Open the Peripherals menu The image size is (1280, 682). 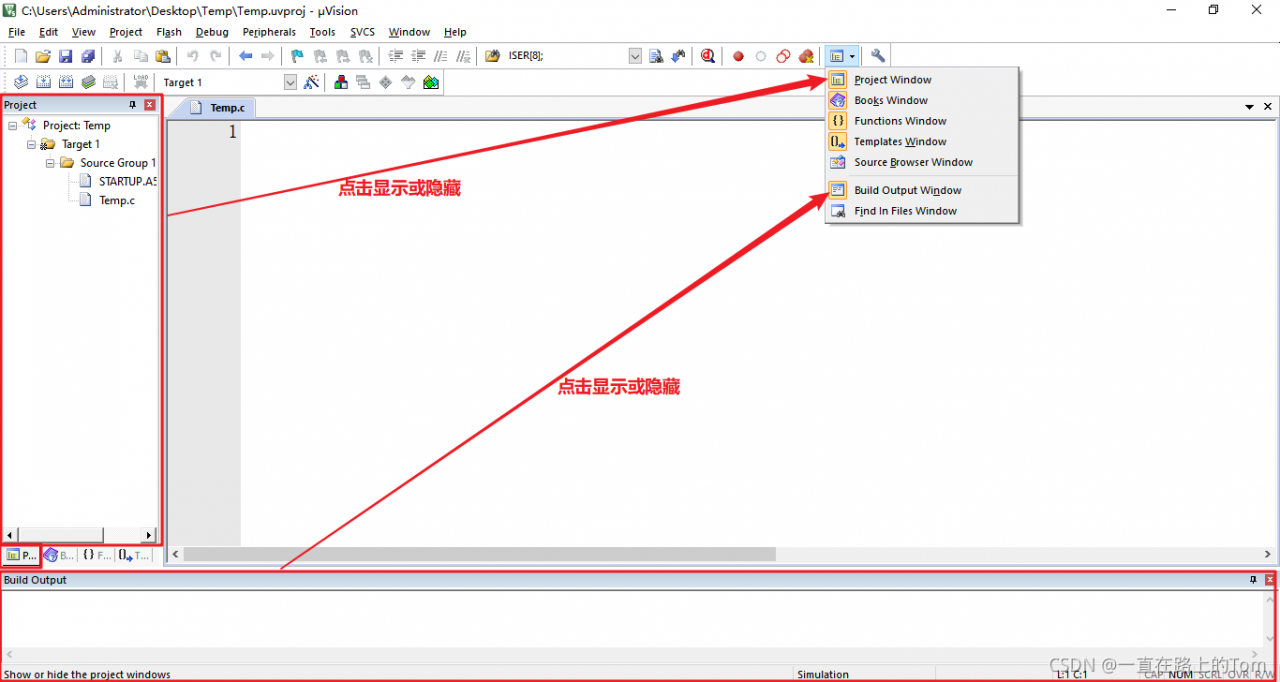tap(269, 32)
